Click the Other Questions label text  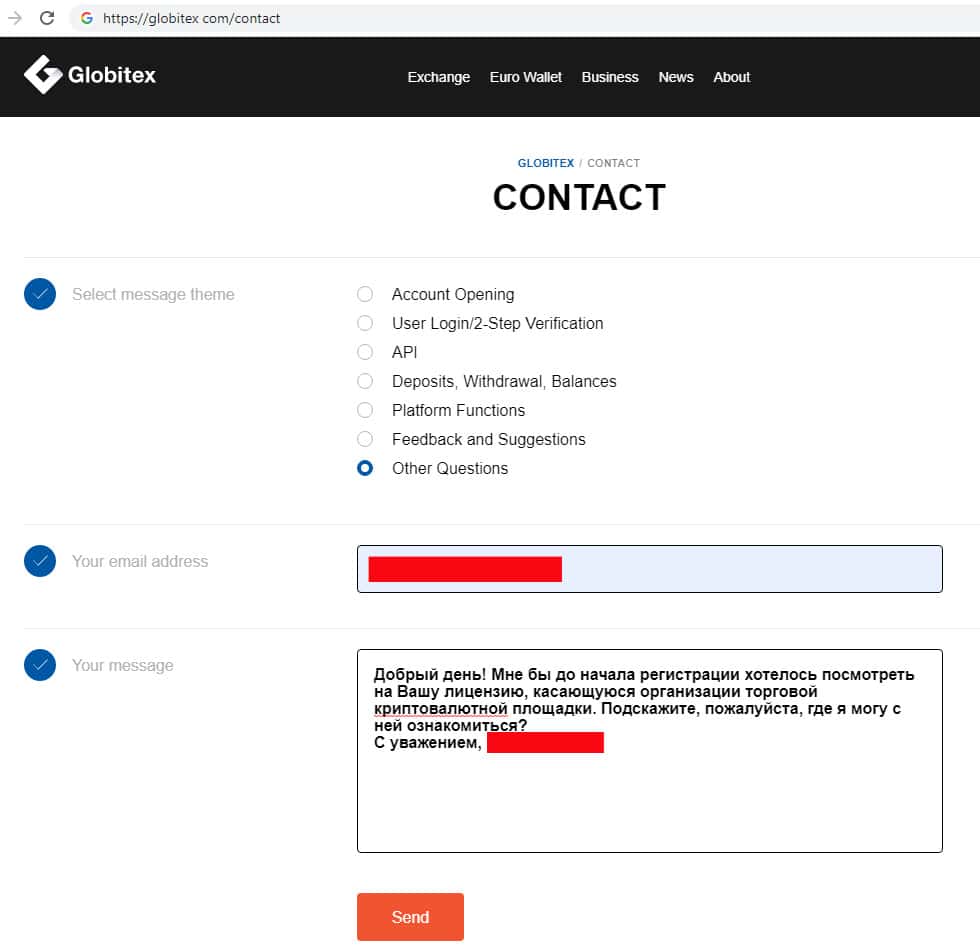point(450,469)
